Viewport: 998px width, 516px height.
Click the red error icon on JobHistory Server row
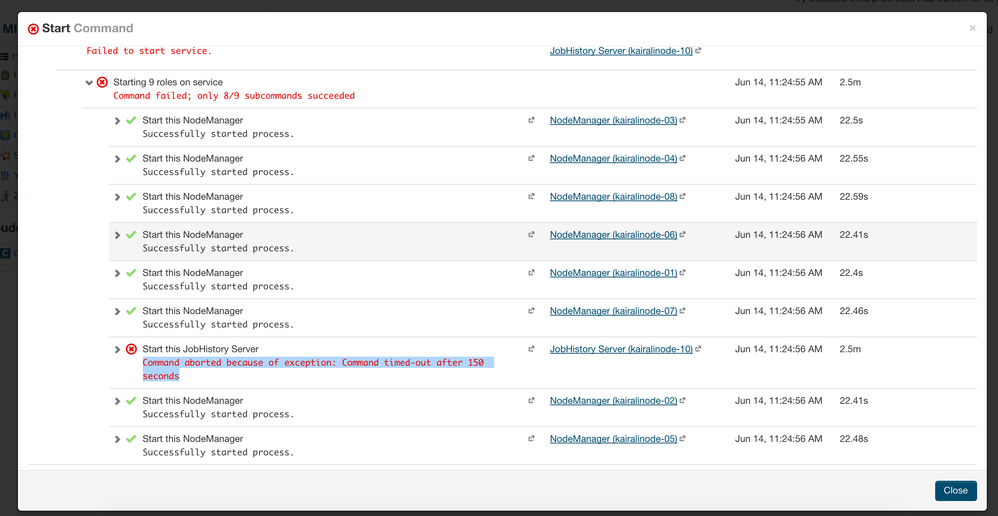click(x=131, y=349)
